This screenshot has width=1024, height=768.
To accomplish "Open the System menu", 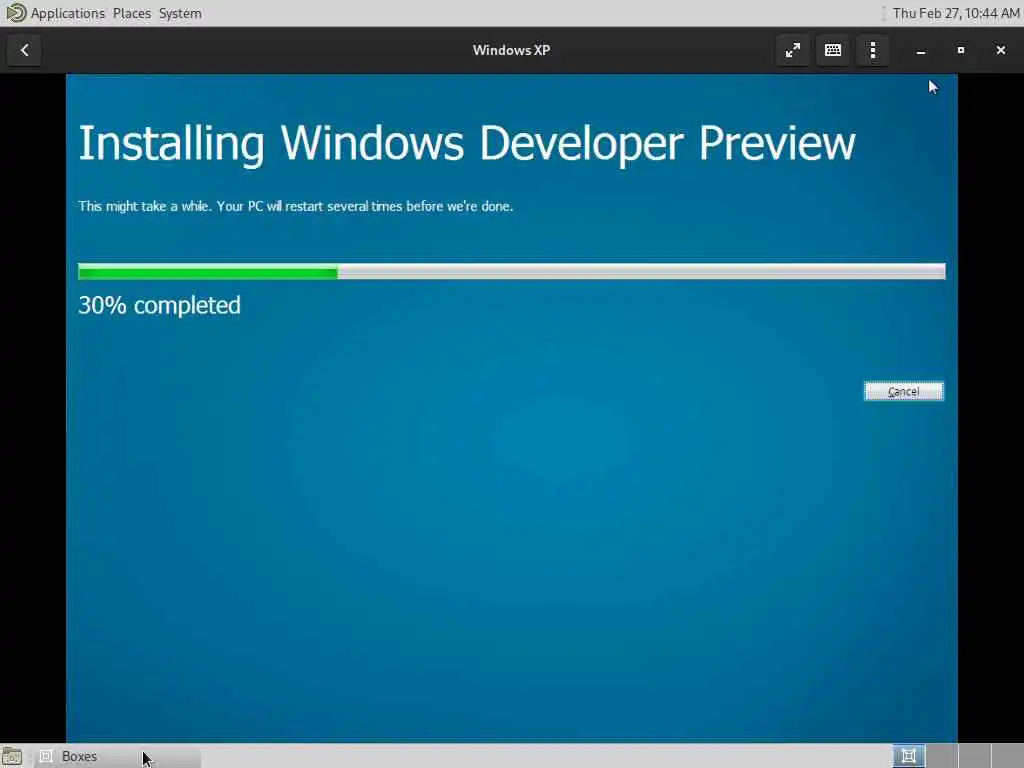I will click(x=180, y=13).
